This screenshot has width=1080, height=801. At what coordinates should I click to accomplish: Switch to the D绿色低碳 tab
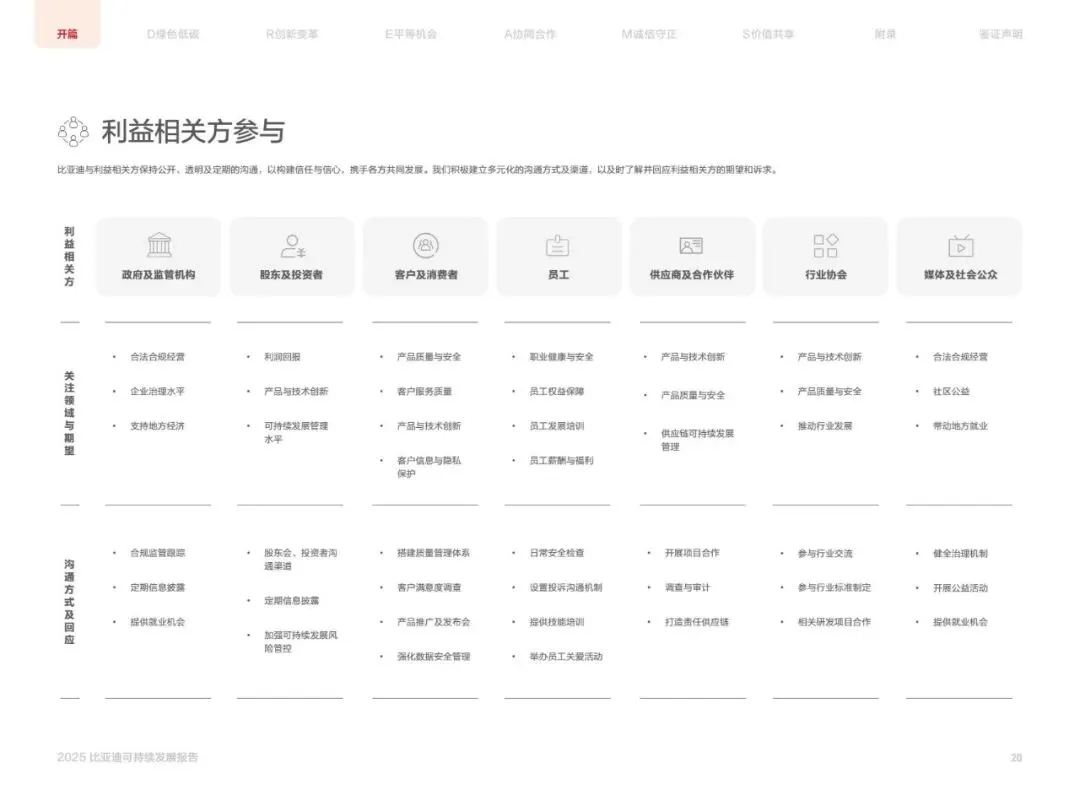pos(173,34)
